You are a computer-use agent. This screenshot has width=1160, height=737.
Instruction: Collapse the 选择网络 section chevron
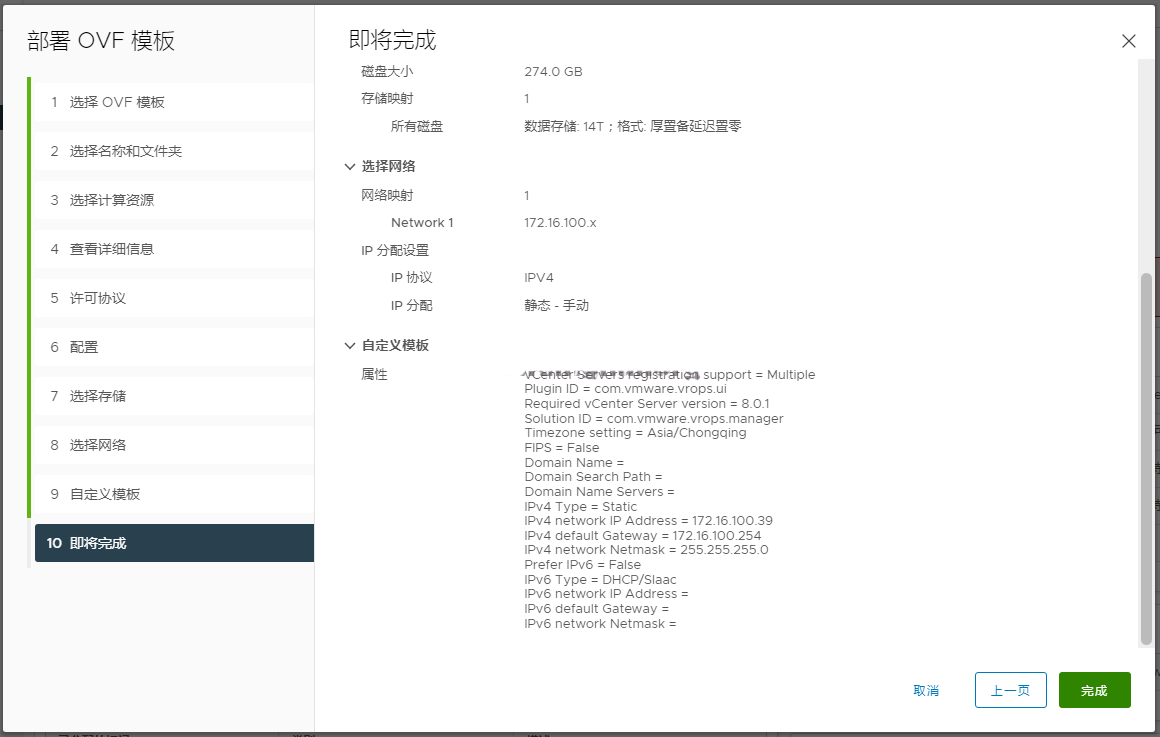(350, 167)
